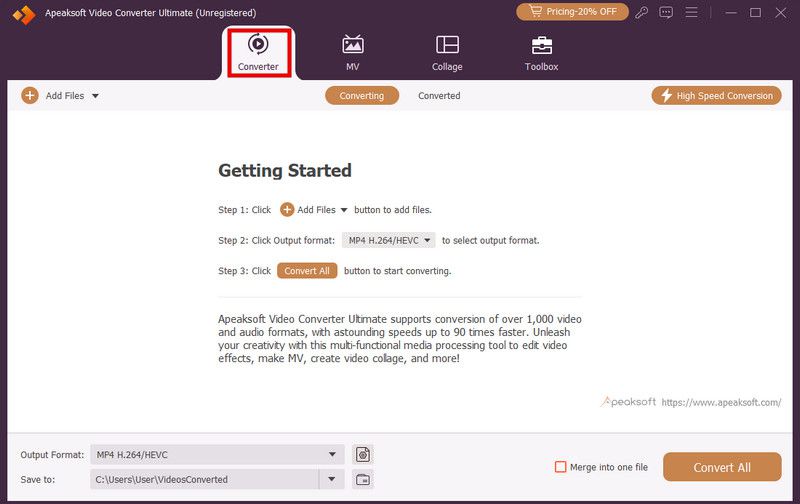The image size is (800, 504).
Task: Click the key register icon
Action: click(641, 12)
